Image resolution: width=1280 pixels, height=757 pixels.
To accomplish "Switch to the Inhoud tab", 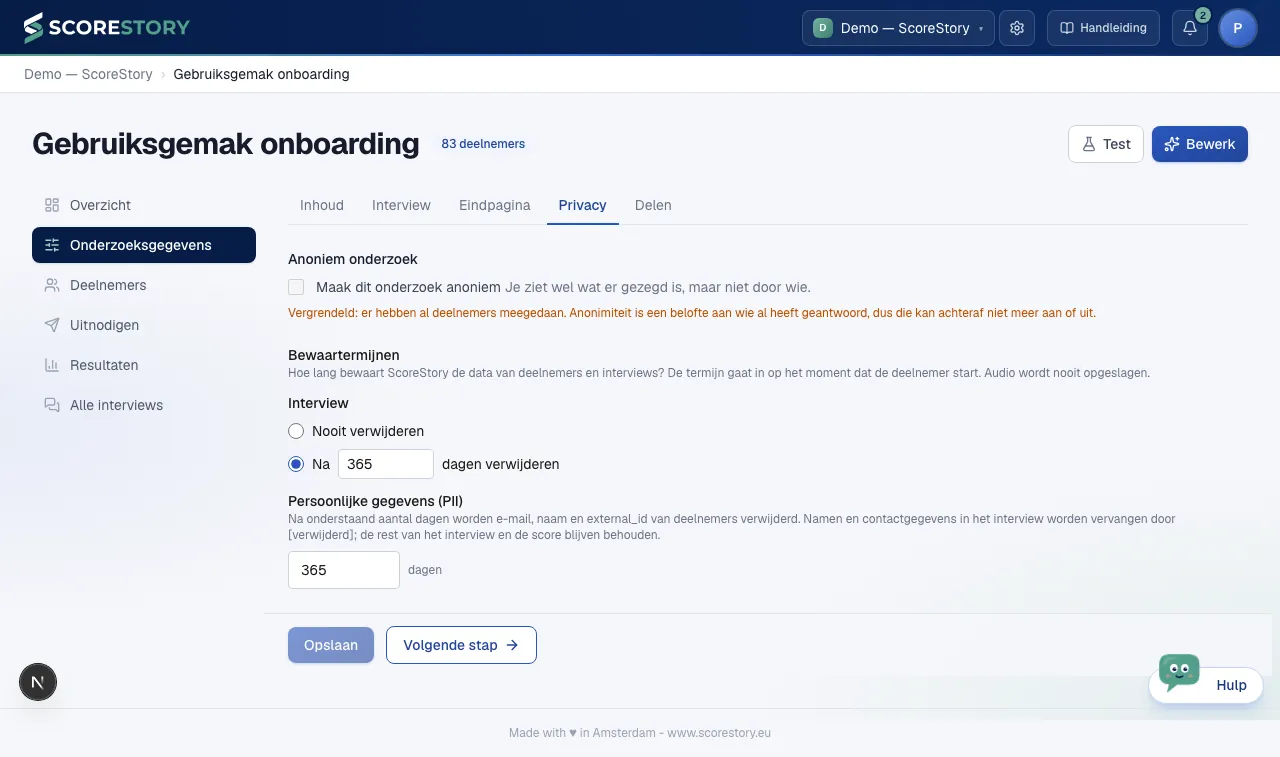I will (x=322, y=205).
